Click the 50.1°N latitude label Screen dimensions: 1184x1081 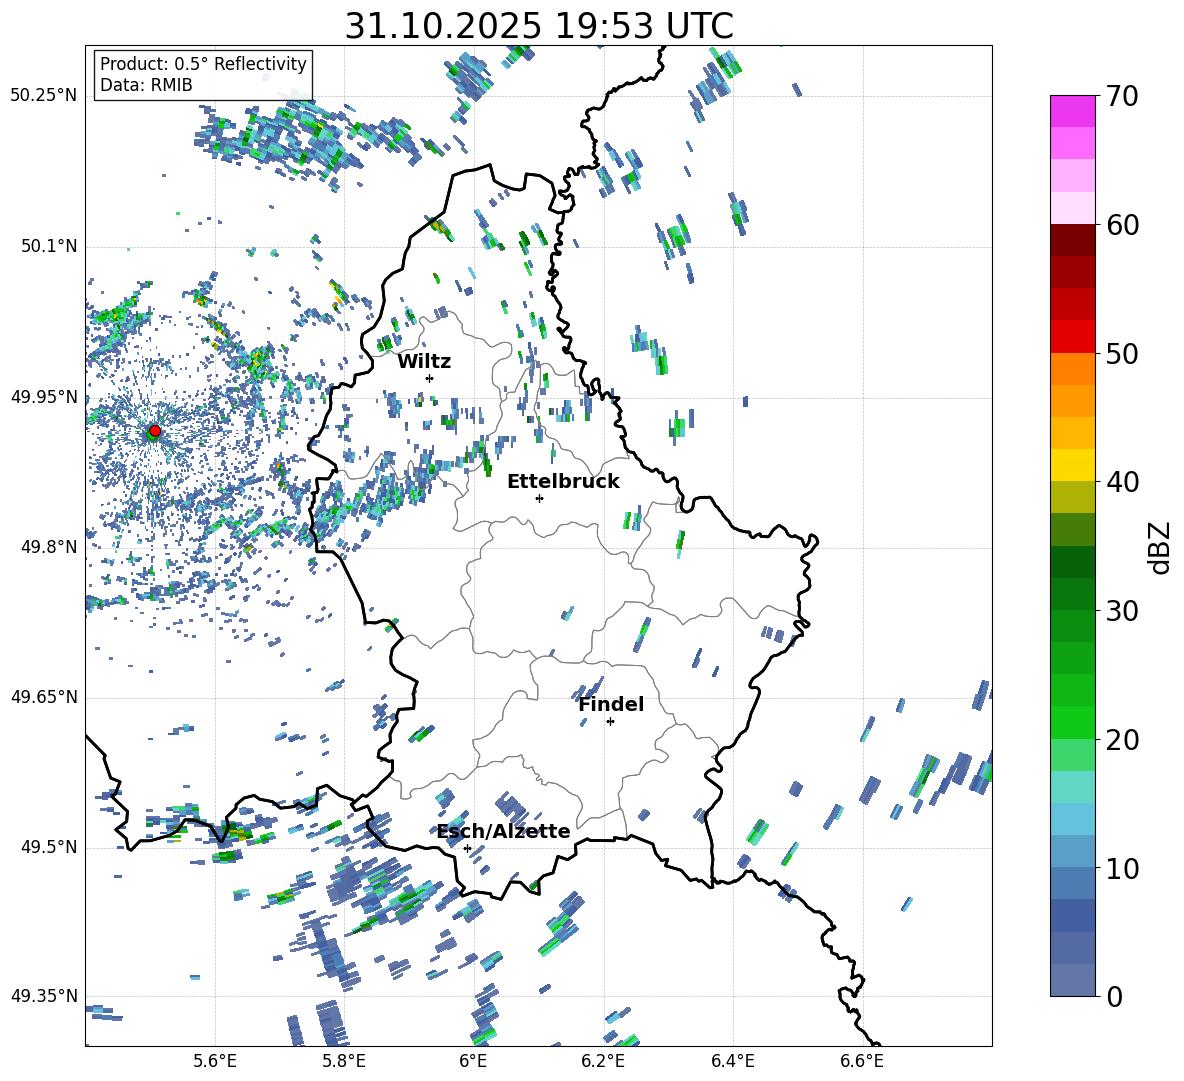49,246
